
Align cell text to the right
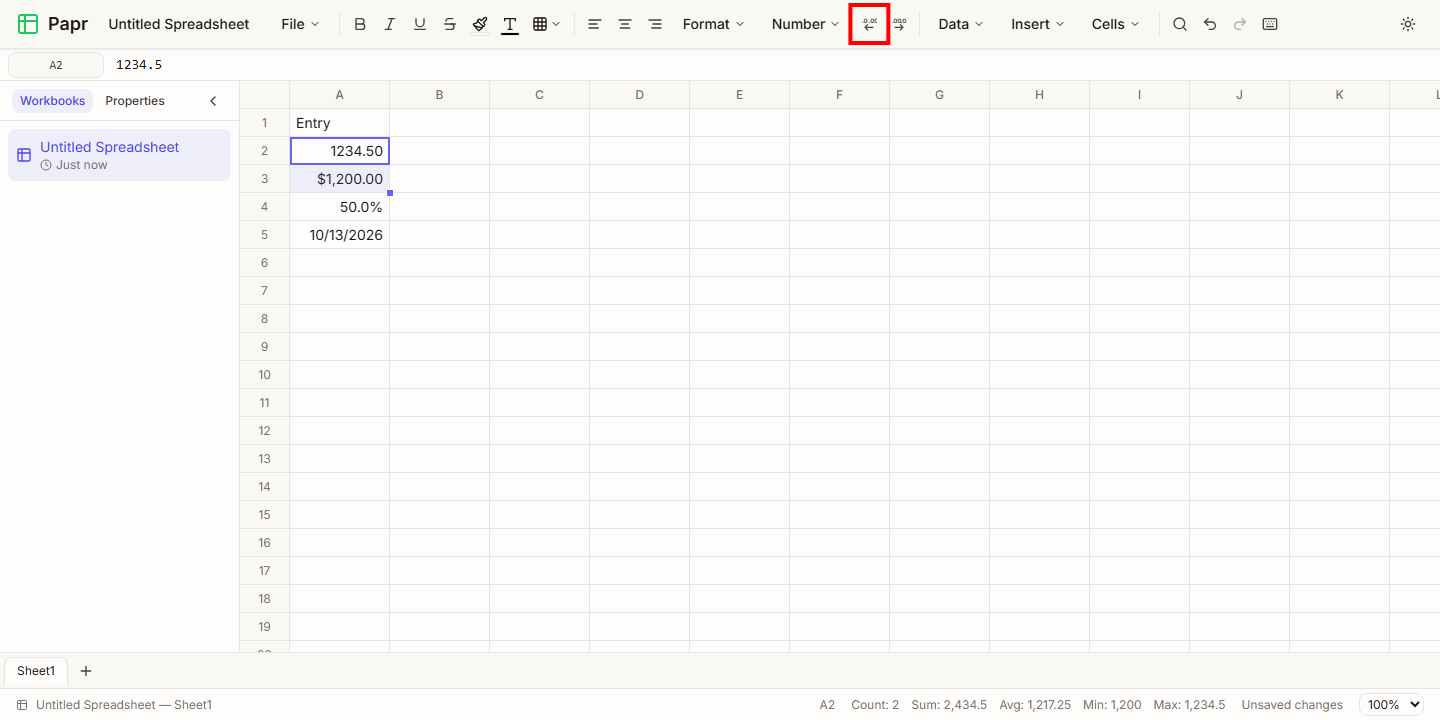(x=655, y=24)
